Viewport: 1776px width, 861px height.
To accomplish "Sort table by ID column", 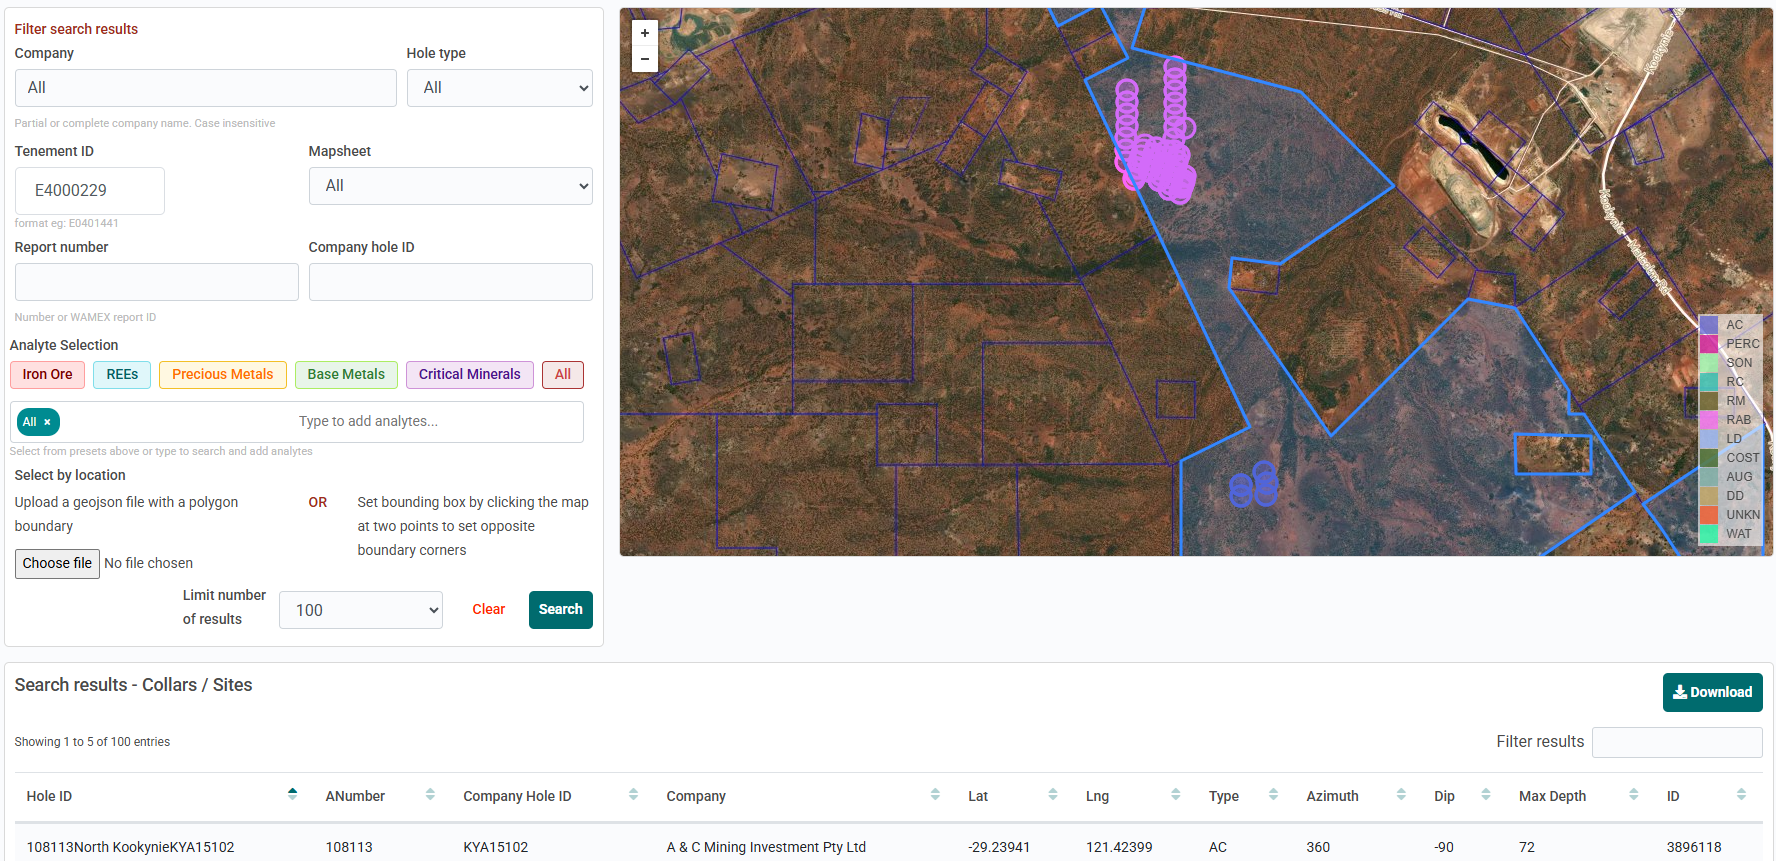I will (x=1741, y=794).
